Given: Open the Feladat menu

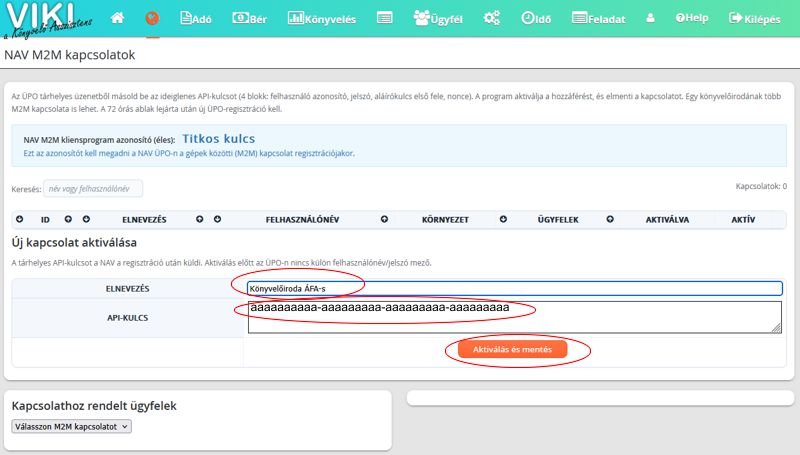Looking at the screenshot, I should click(598, 18).
